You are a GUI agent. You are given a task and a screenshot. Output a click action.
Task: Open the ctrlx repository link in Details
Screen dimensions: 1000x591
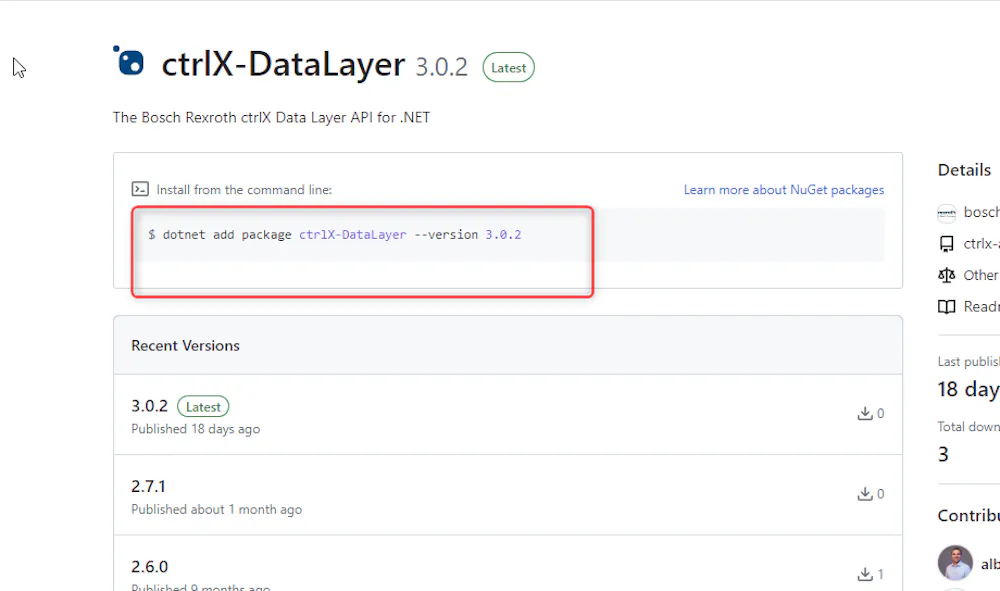point(982,244)
